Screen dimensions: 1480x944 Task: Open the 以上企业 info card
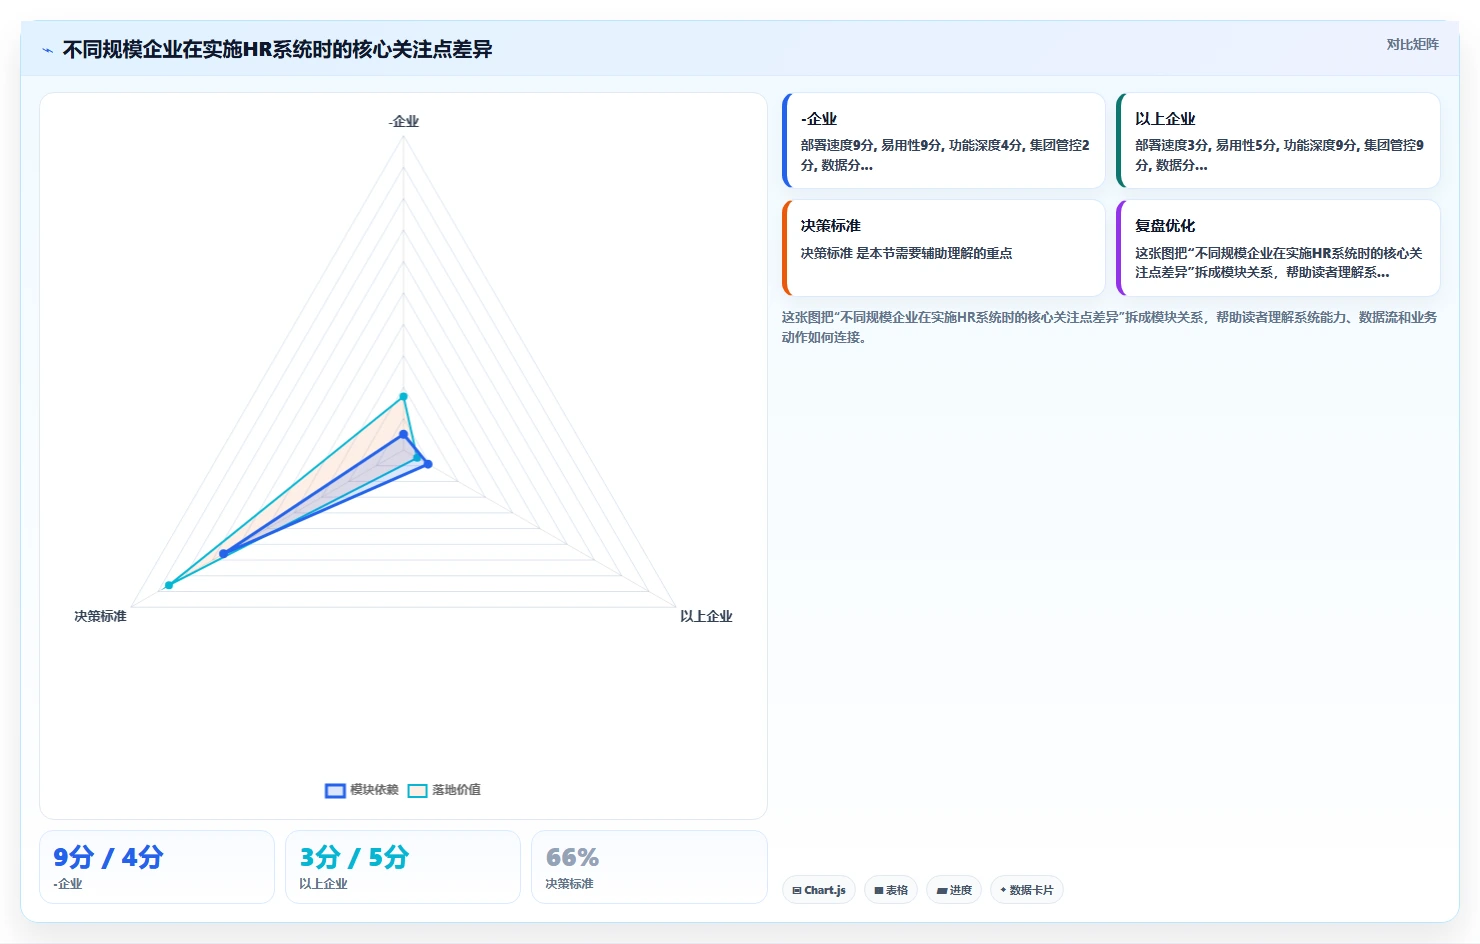click(1278, 141)
